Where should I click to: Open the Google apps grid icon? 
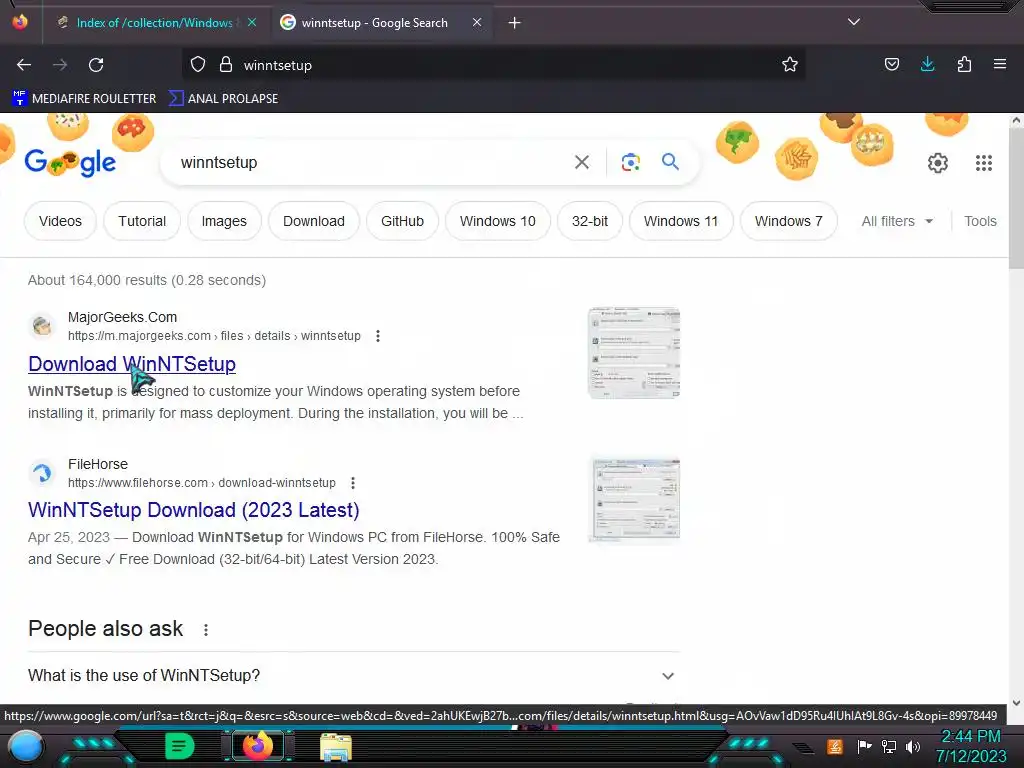coord(984,163)
